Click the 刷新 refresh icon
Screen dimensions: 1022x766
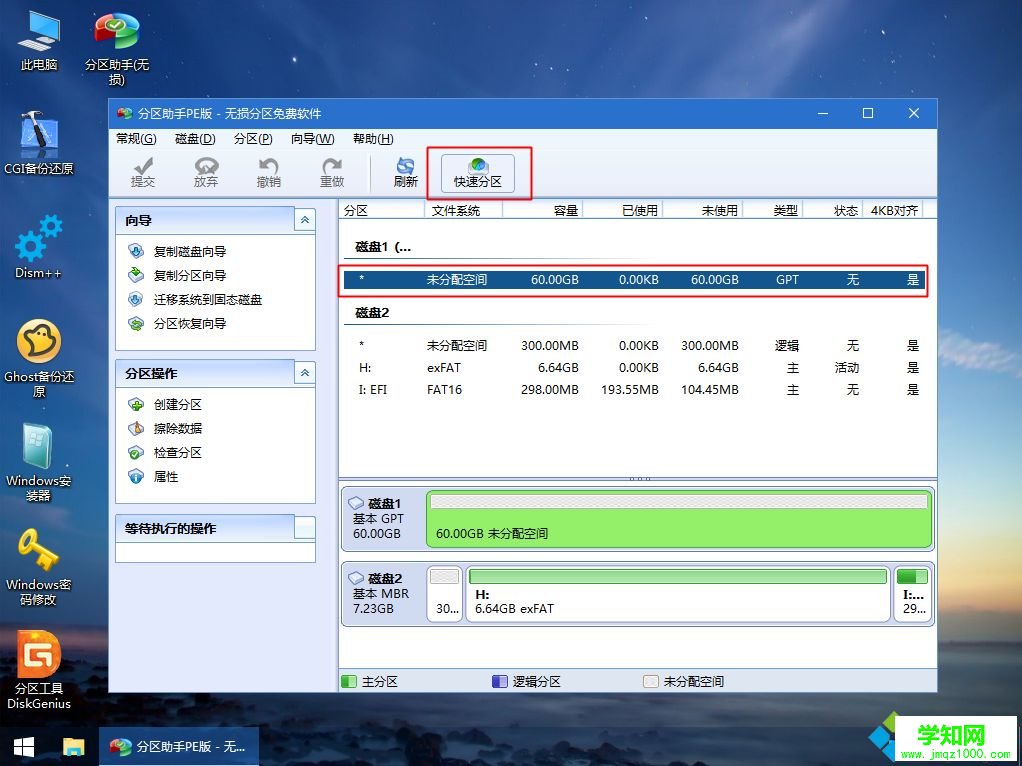(x=404, y=172)
